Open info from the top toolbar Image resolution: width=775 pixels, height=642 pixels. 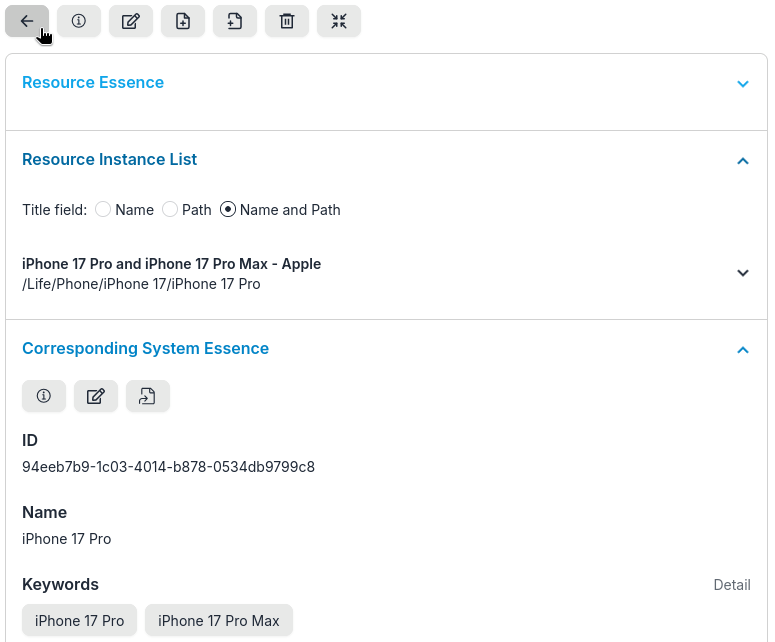coord(79,21)
